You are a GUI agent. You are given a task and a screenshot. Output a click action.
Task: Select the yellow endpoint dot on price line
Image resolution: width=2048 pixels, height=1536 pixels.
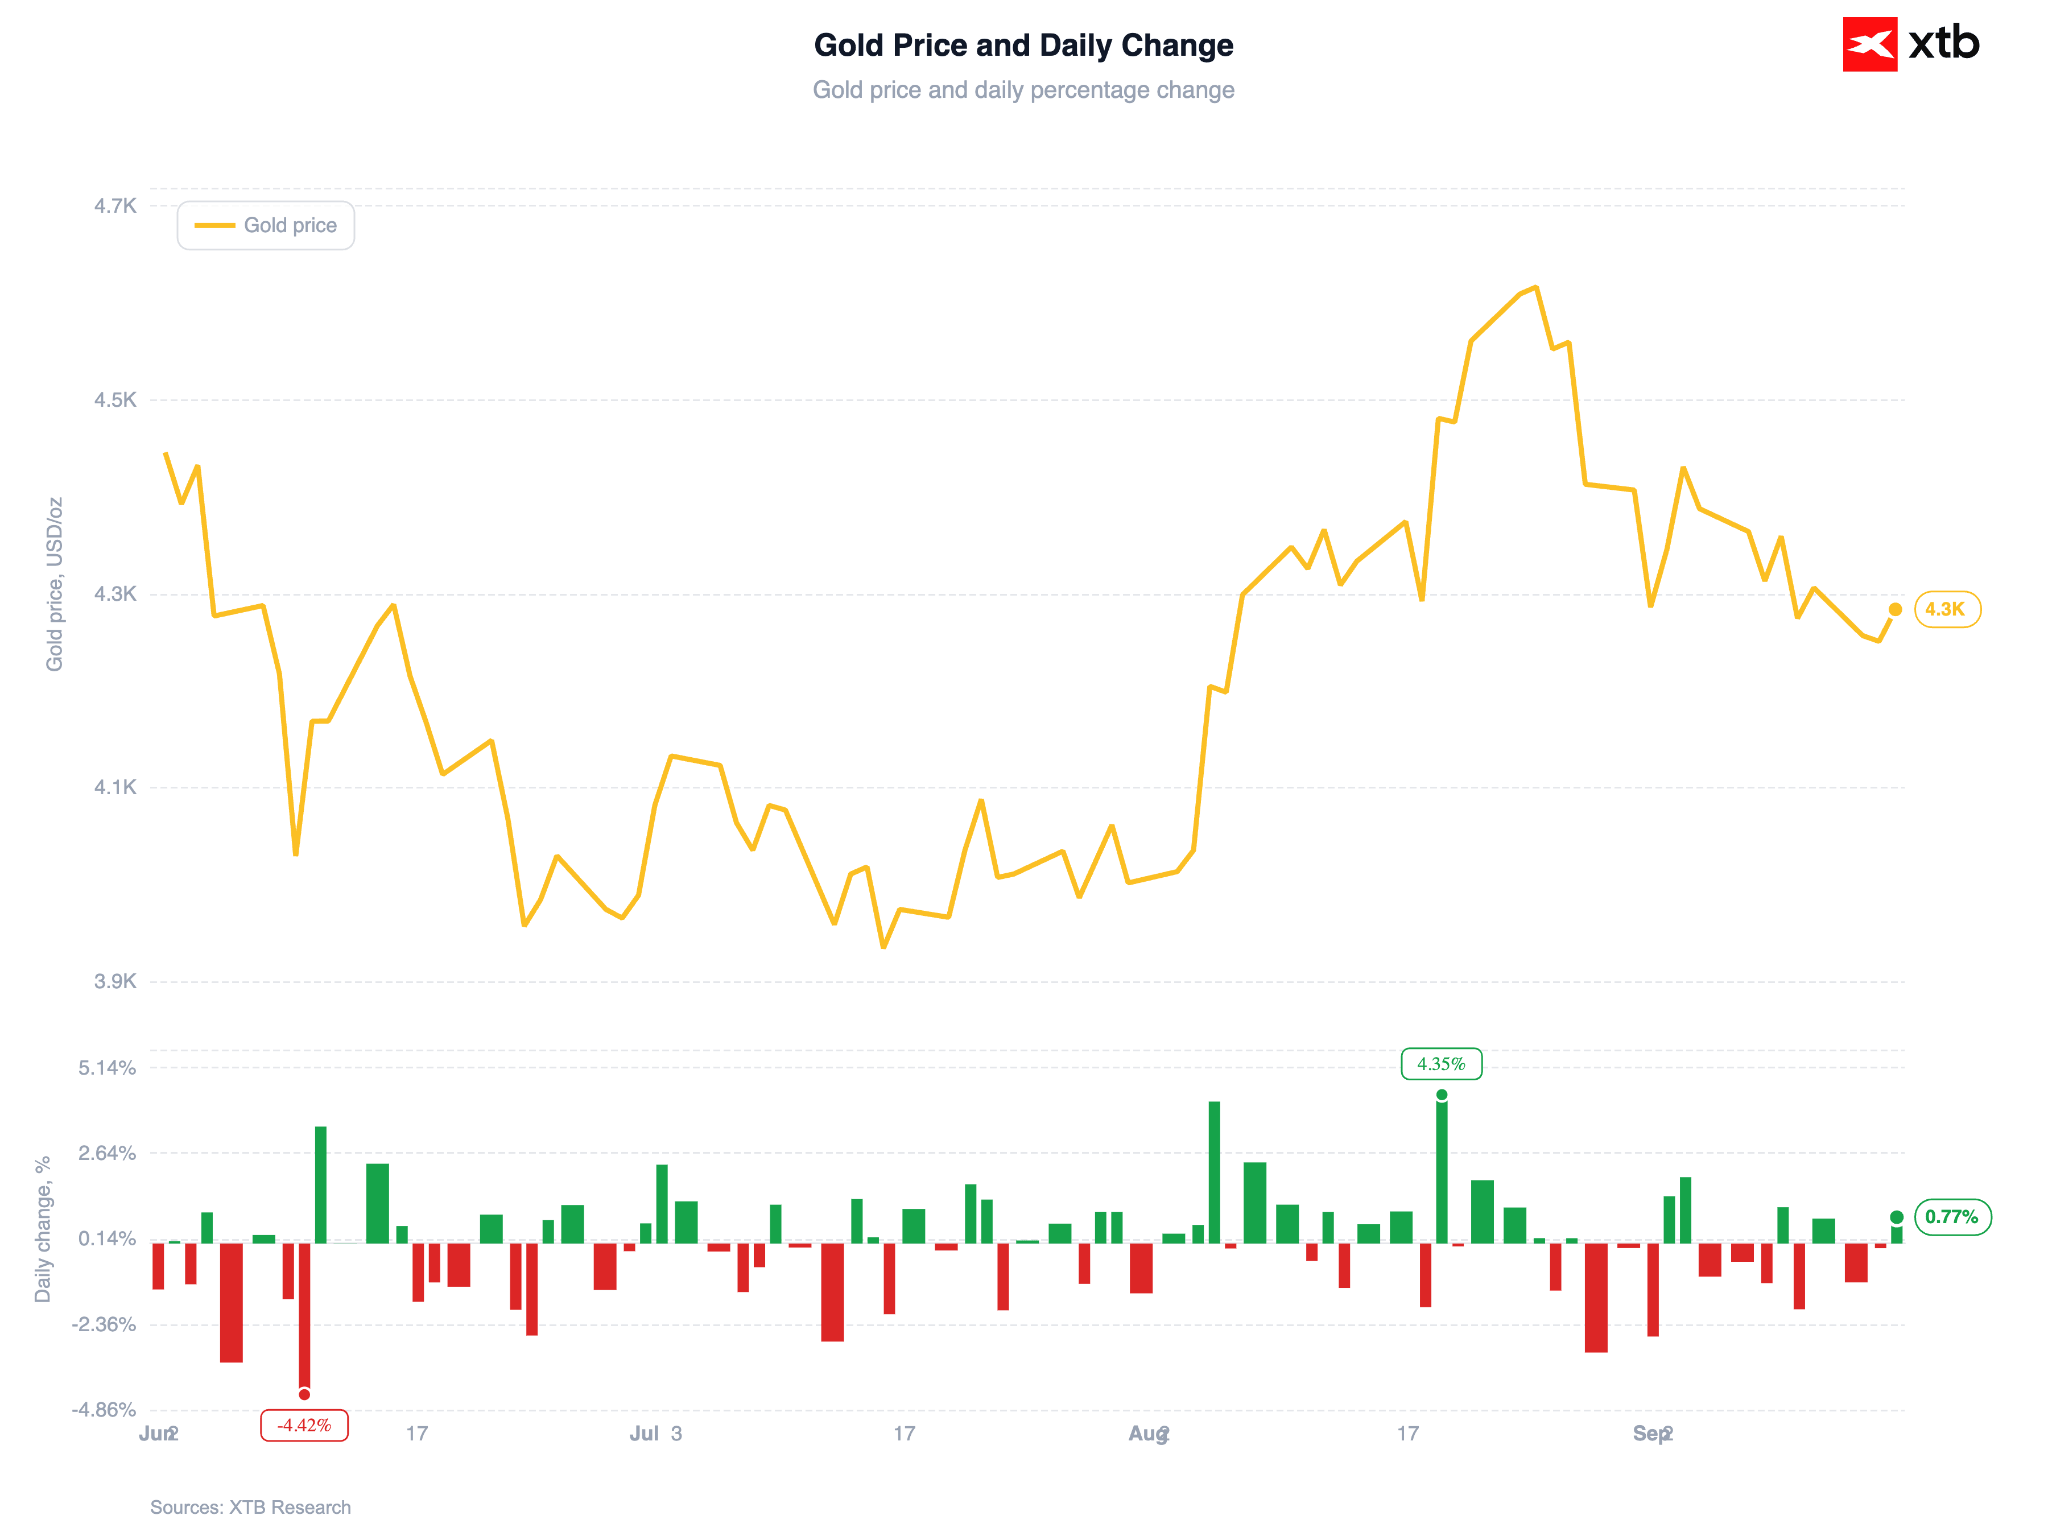[x=1895, y=609]
